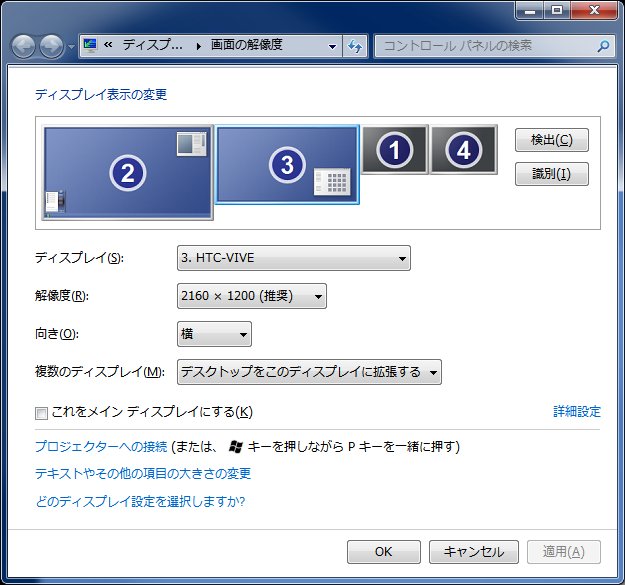This screenshot has width=625, height=585.
Task: Expand the arrow between ディスプ... and 画面の解像度
Action: point(199,46)
